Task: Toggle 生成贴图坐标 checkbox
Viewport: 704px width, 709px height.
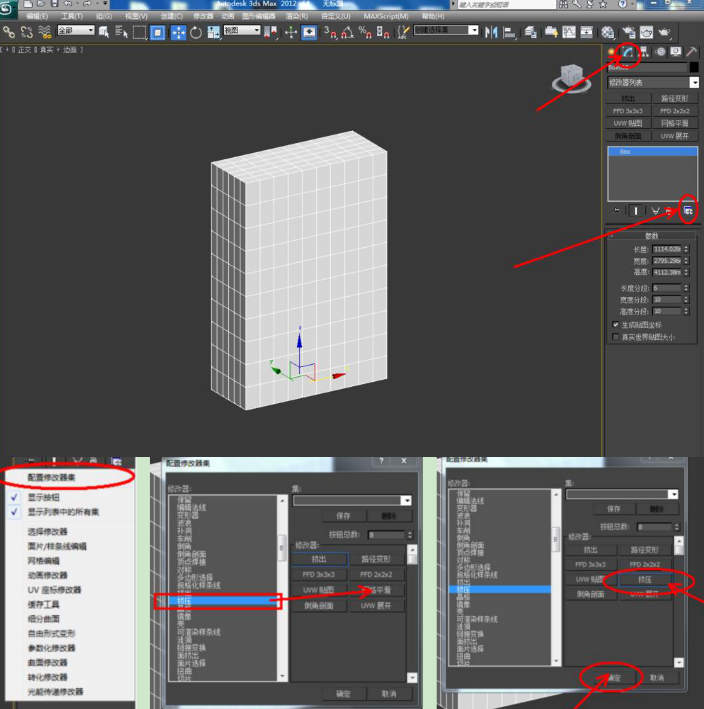Action: [x=615, y=325]
